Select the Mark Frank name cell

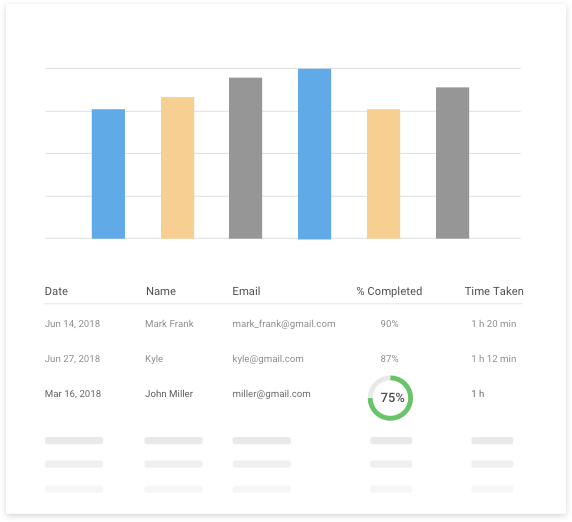[169, 324]
